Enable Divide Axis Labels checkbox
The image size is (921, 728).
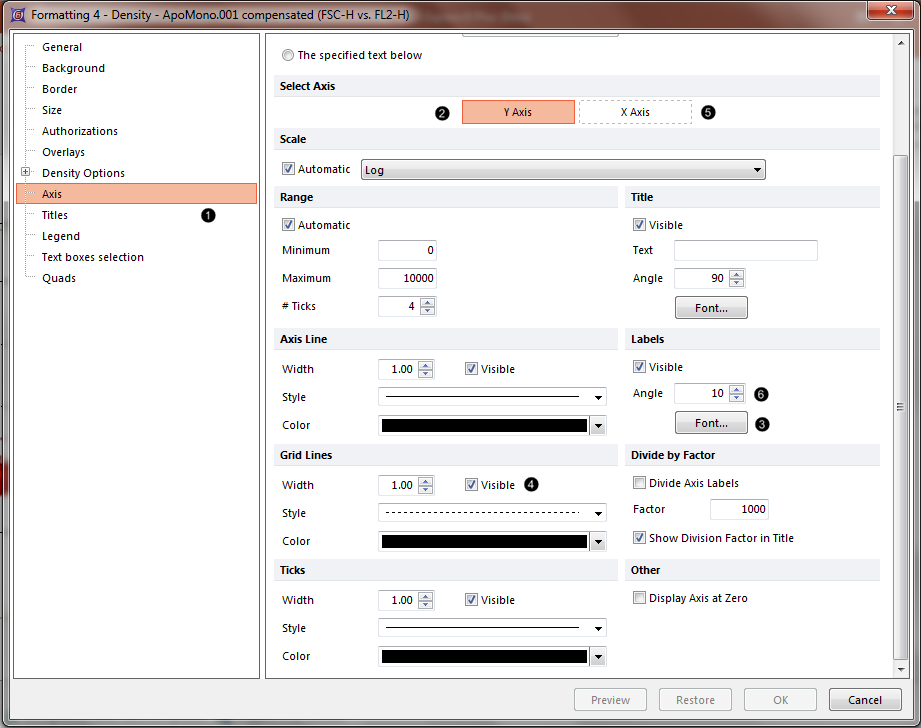(640, 483)
